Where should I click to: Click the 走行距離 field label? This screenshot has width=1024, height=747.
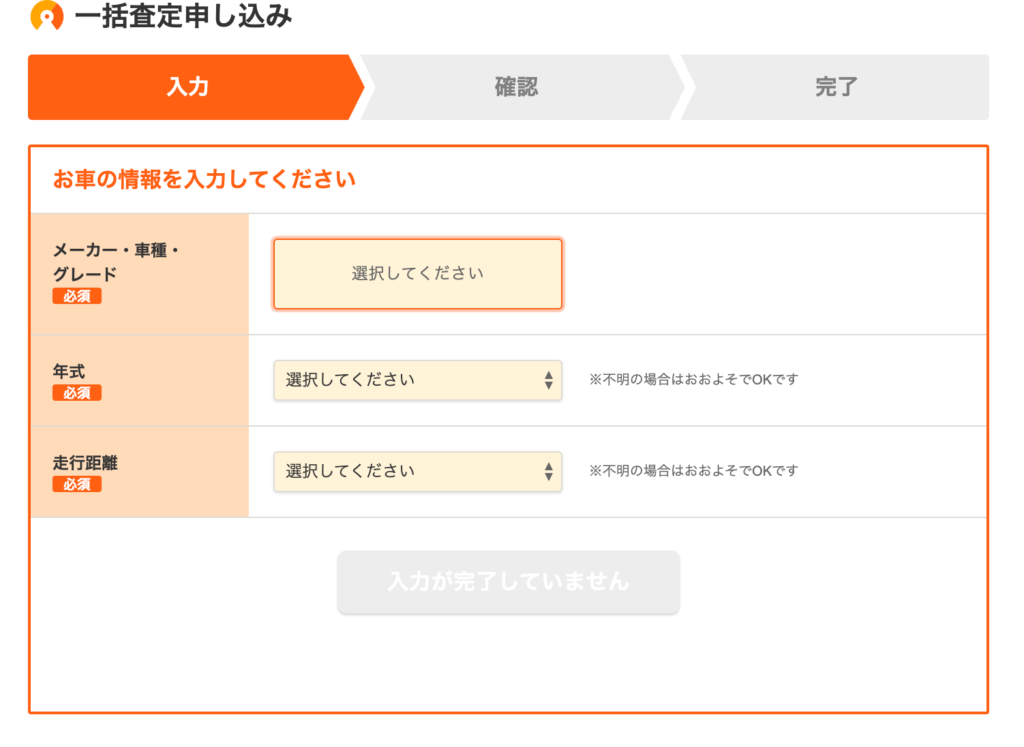(x=85, y=463)
